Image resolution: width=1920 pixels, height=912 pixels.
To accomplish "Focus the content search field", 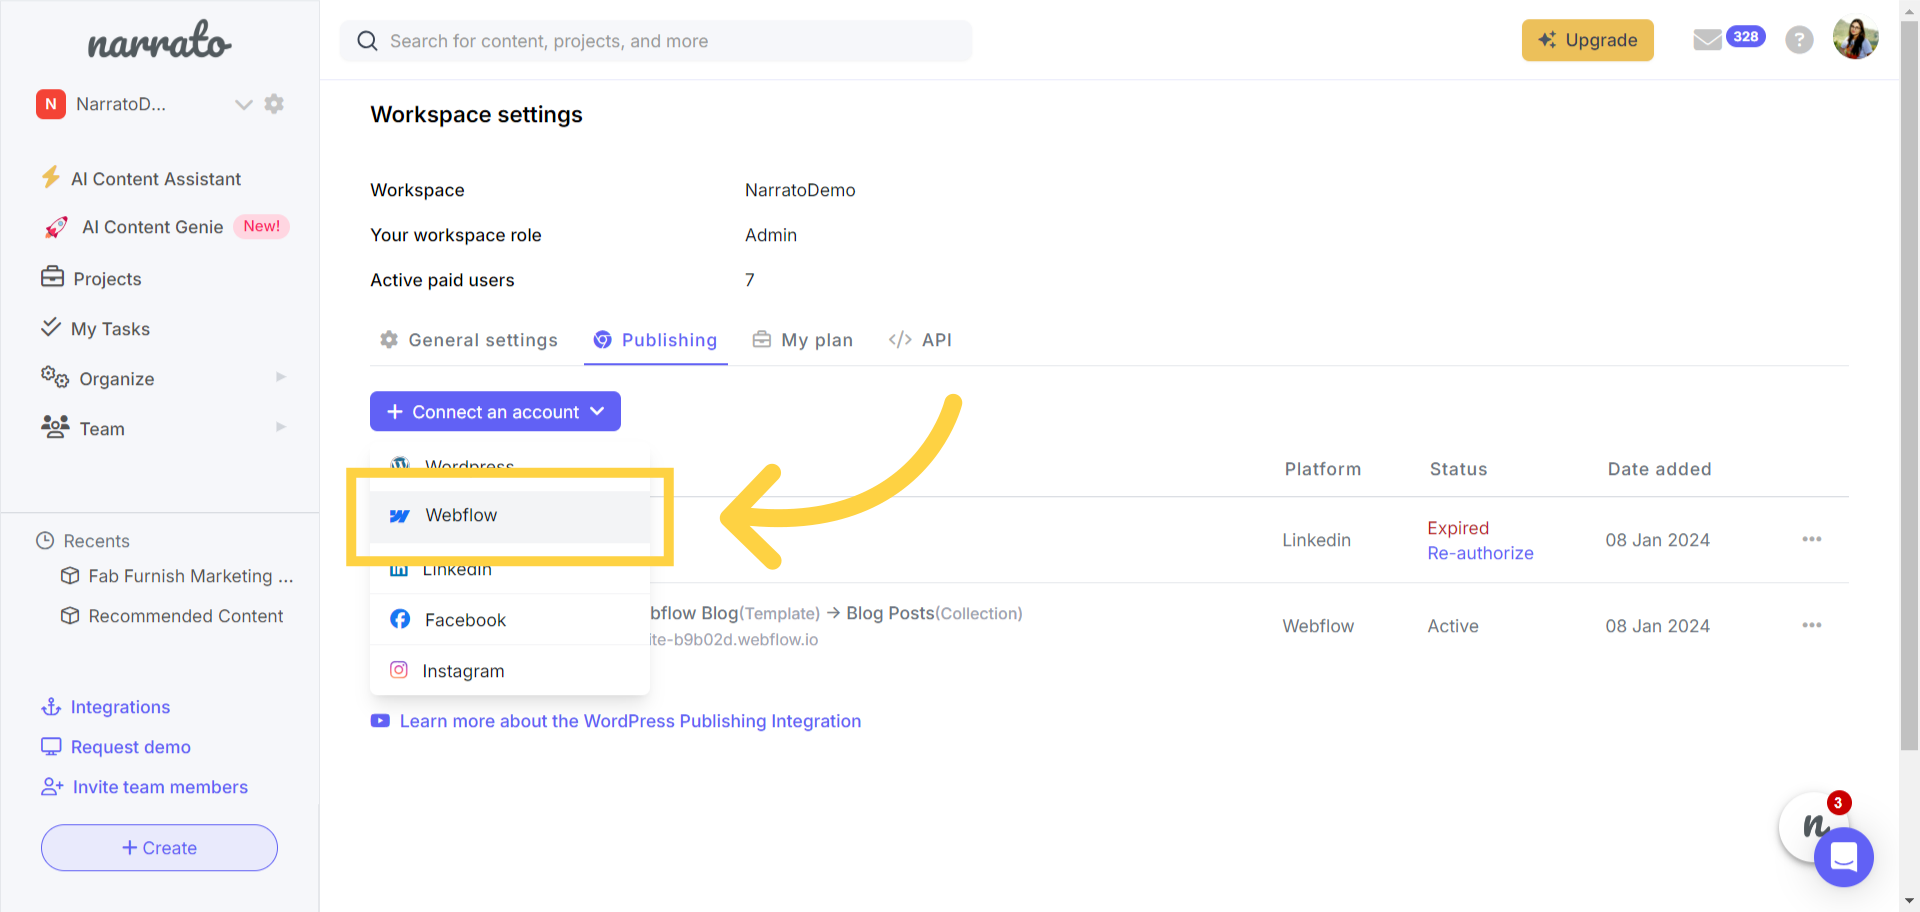I will click(x=656, y=41).
